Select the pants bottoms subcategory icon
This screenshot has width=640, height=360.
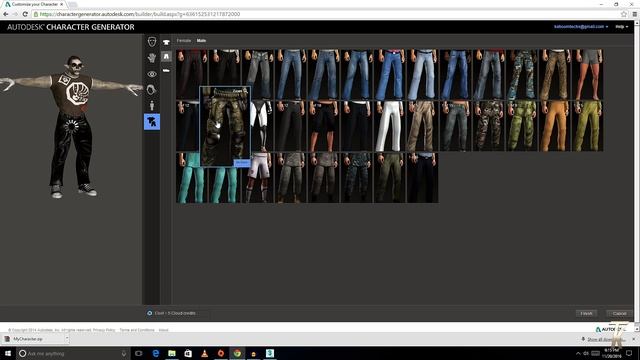tap(166, 56)
